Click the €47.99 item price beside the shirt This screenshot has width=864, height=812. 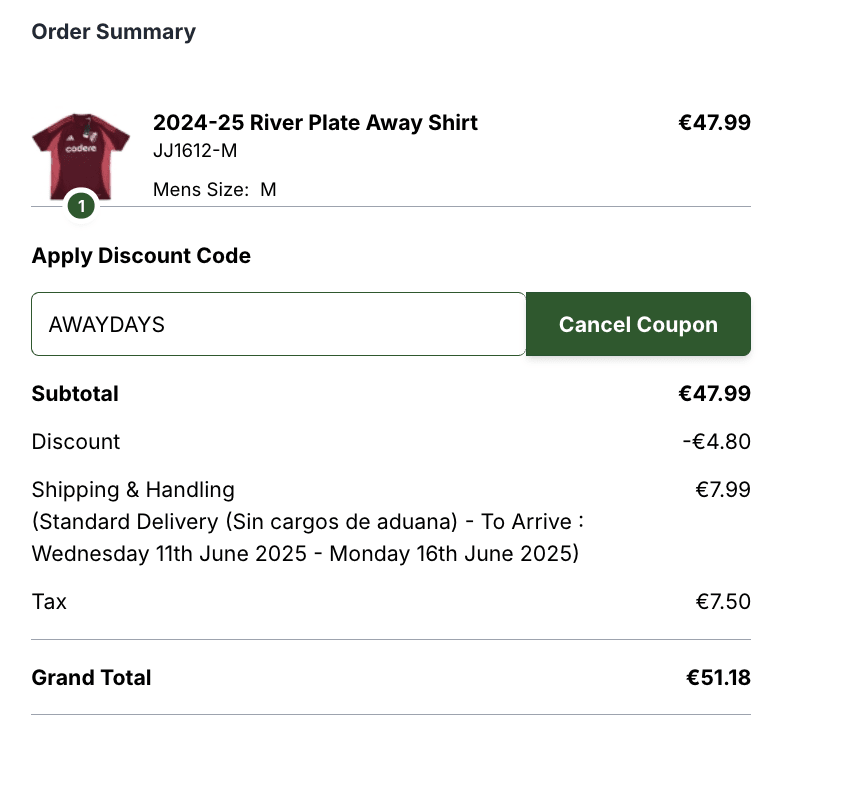[714, 123]
